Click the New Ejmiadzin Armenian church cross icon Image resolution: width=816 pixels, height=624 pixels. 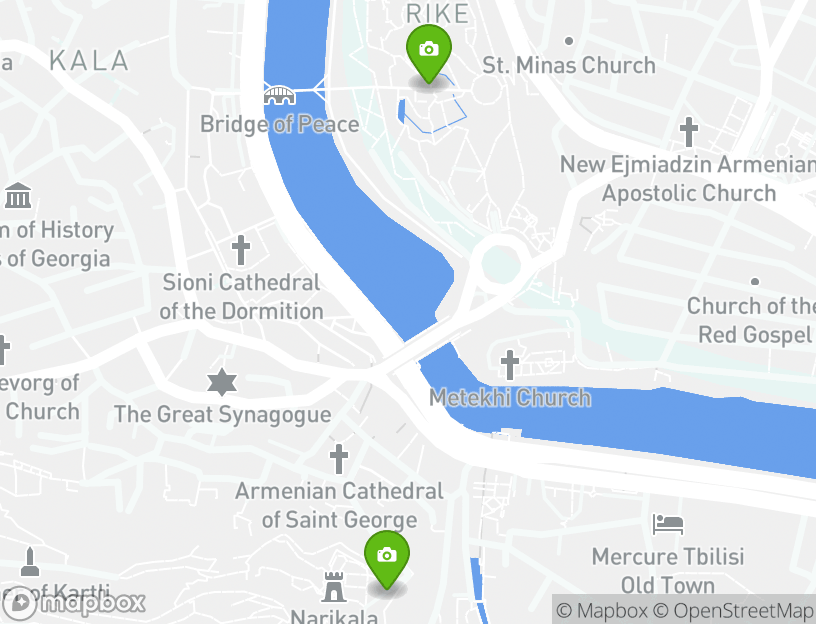[688, 132]
